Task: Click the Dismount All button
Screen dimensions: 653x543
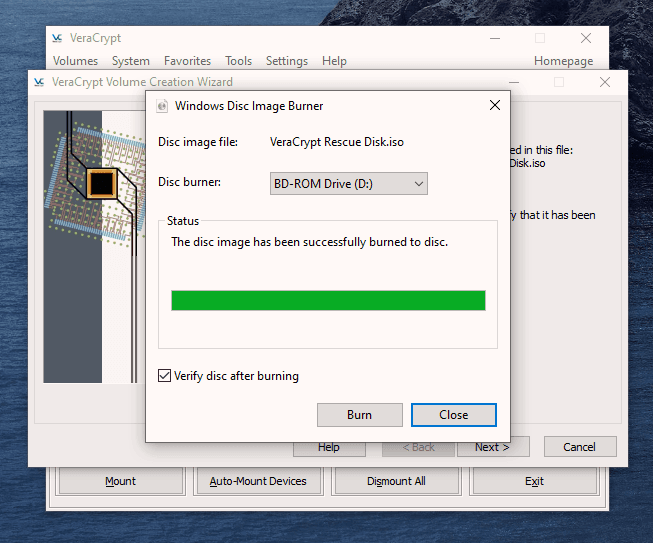Action: click(x=396, y=481)
